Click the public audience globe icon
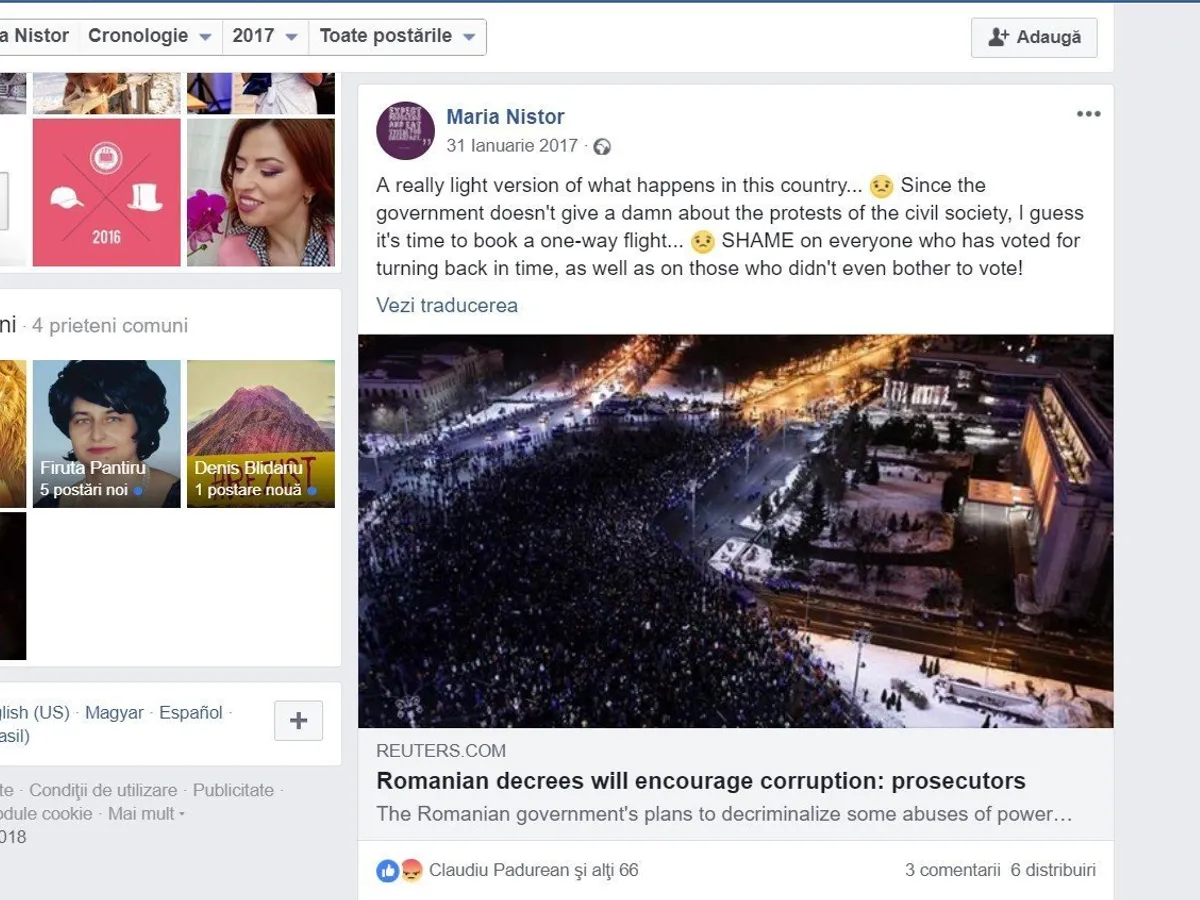Viewport: 1200px width, 900px height. point(602,147)
